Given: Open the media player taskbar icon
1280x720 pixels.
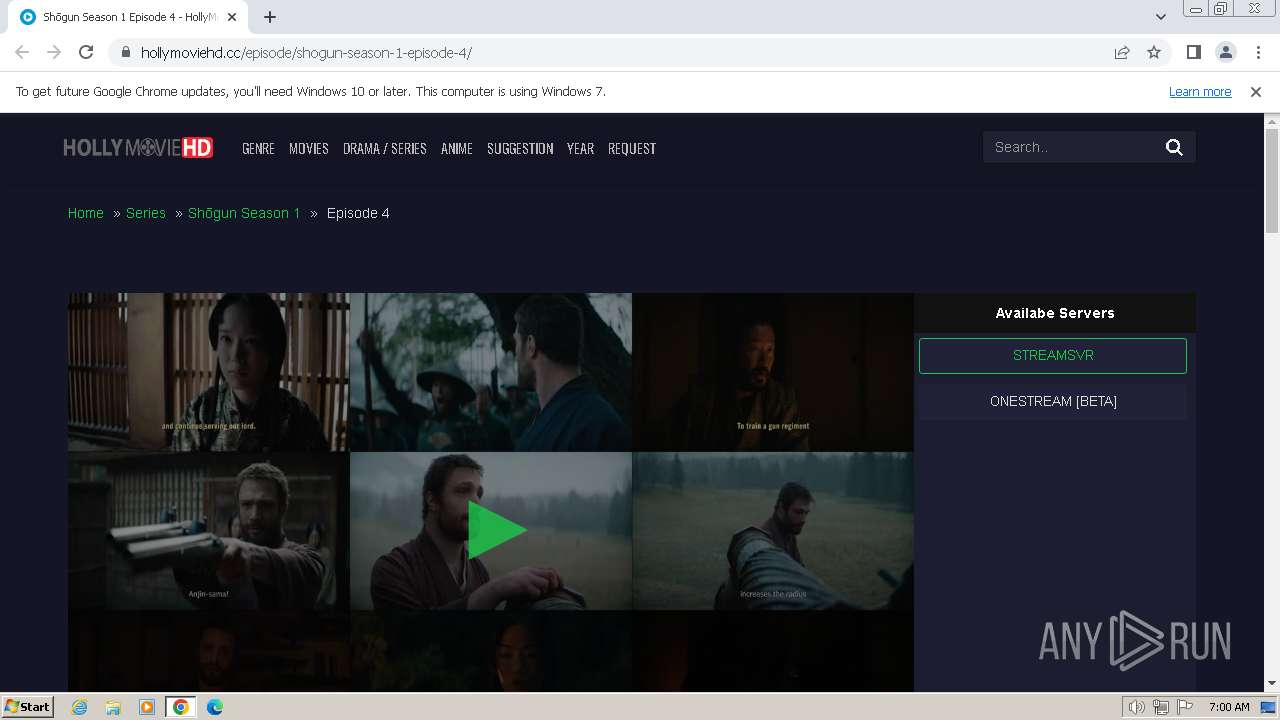Looking at the screenshot, I should tap(147, 707).
